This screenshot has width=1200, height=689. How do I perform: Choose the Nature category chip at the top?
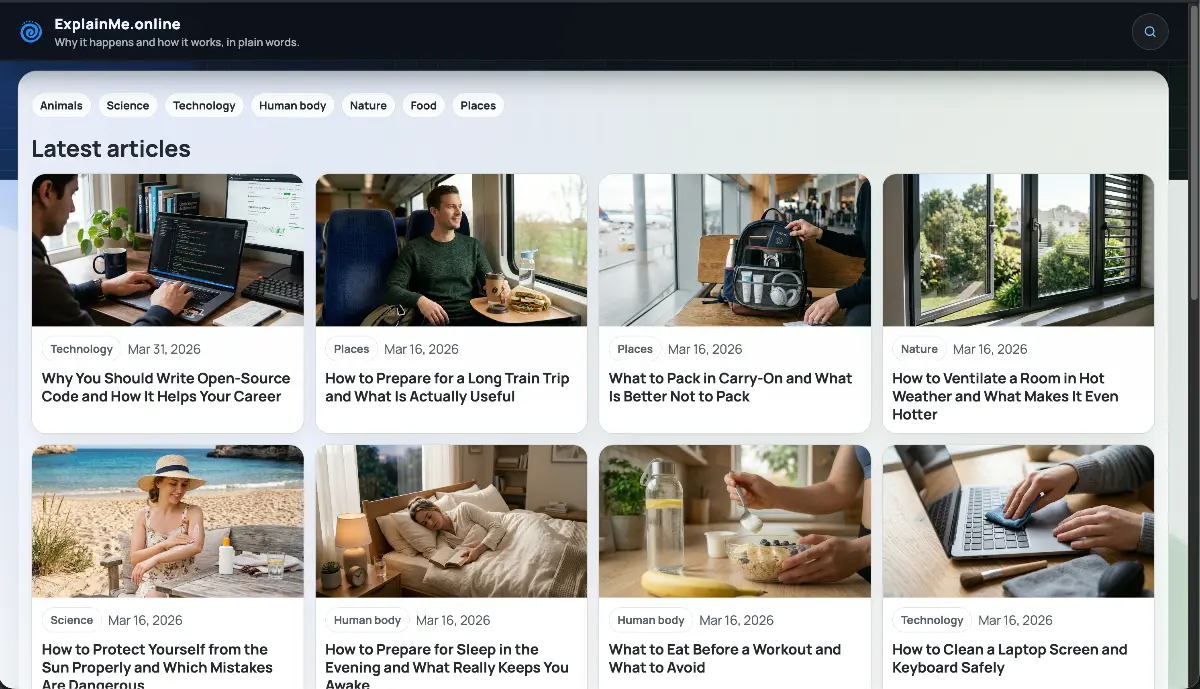point(368,106)
